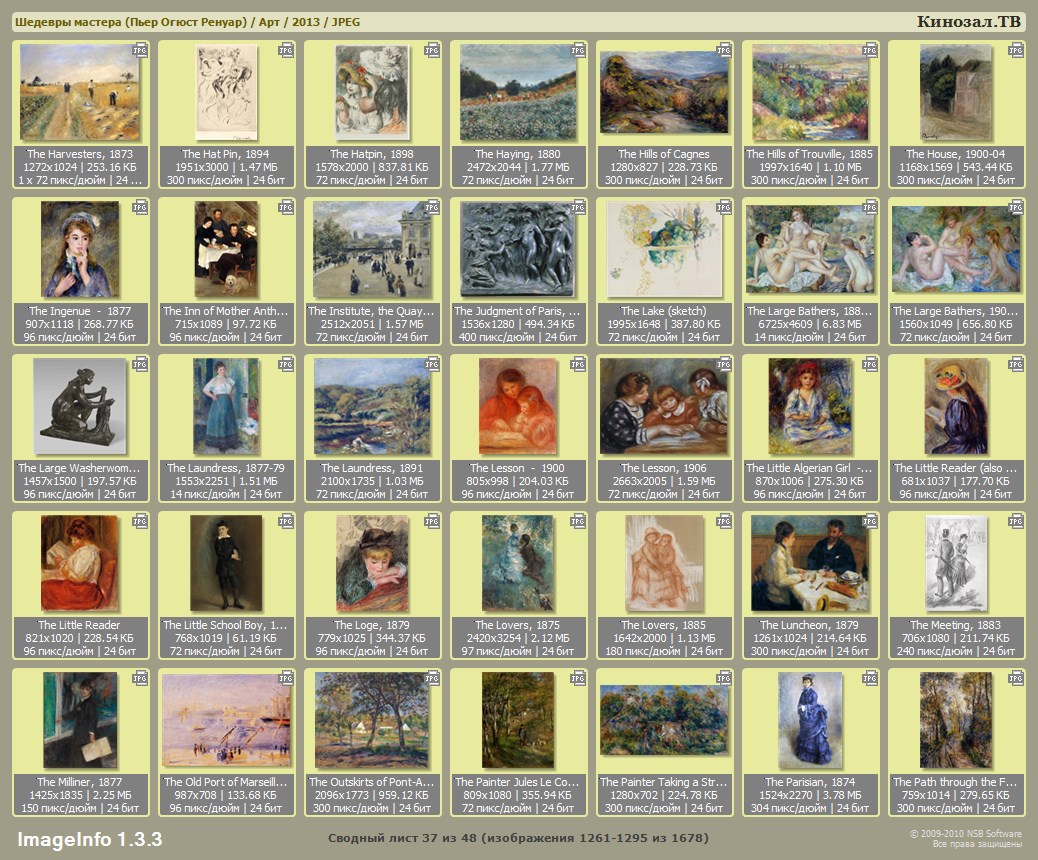Click the caption 'The Meeting, 1883'
Screen dimensions: 1038x860
[955, 625]
